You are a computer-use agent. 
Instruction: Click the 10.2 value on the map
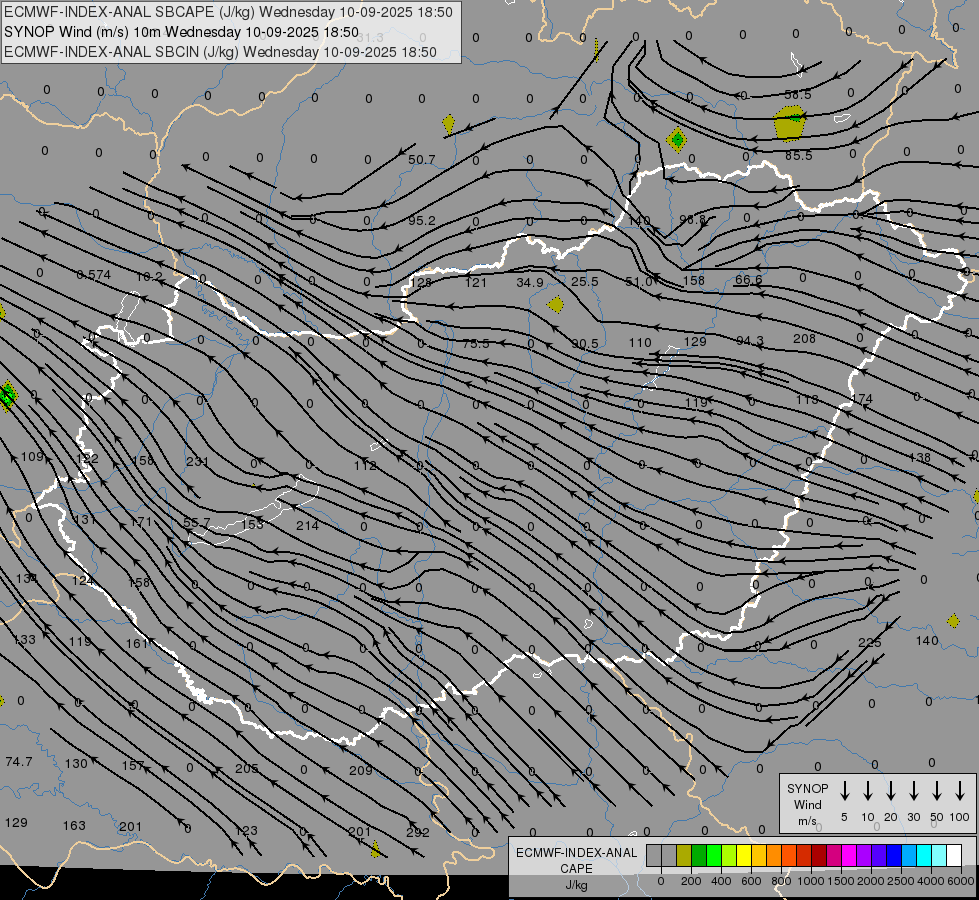click(x=149, y=276)
